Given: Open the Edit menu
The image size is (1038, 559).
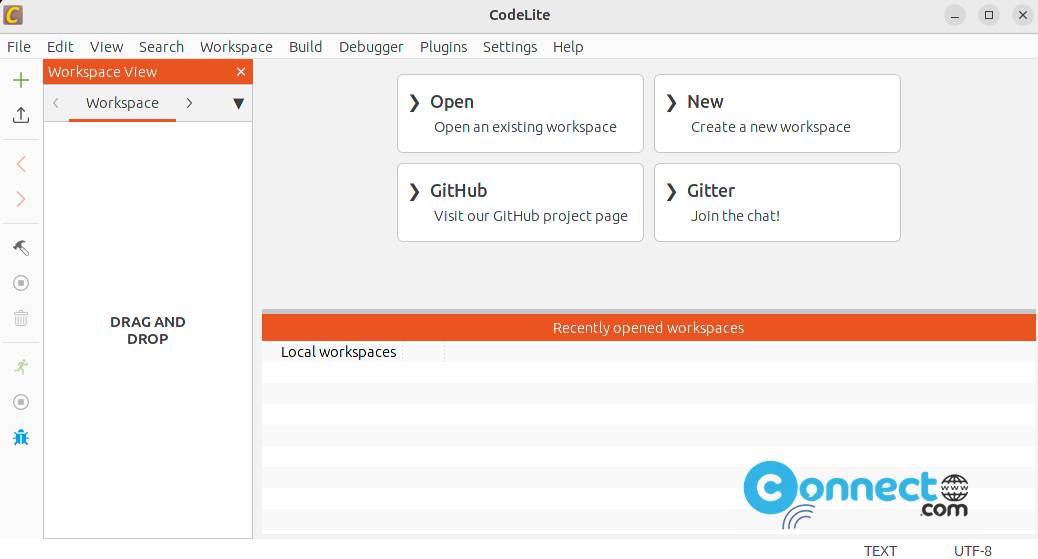Looking at the screenshot, I should pyautogui.click(x=60, y=47).
